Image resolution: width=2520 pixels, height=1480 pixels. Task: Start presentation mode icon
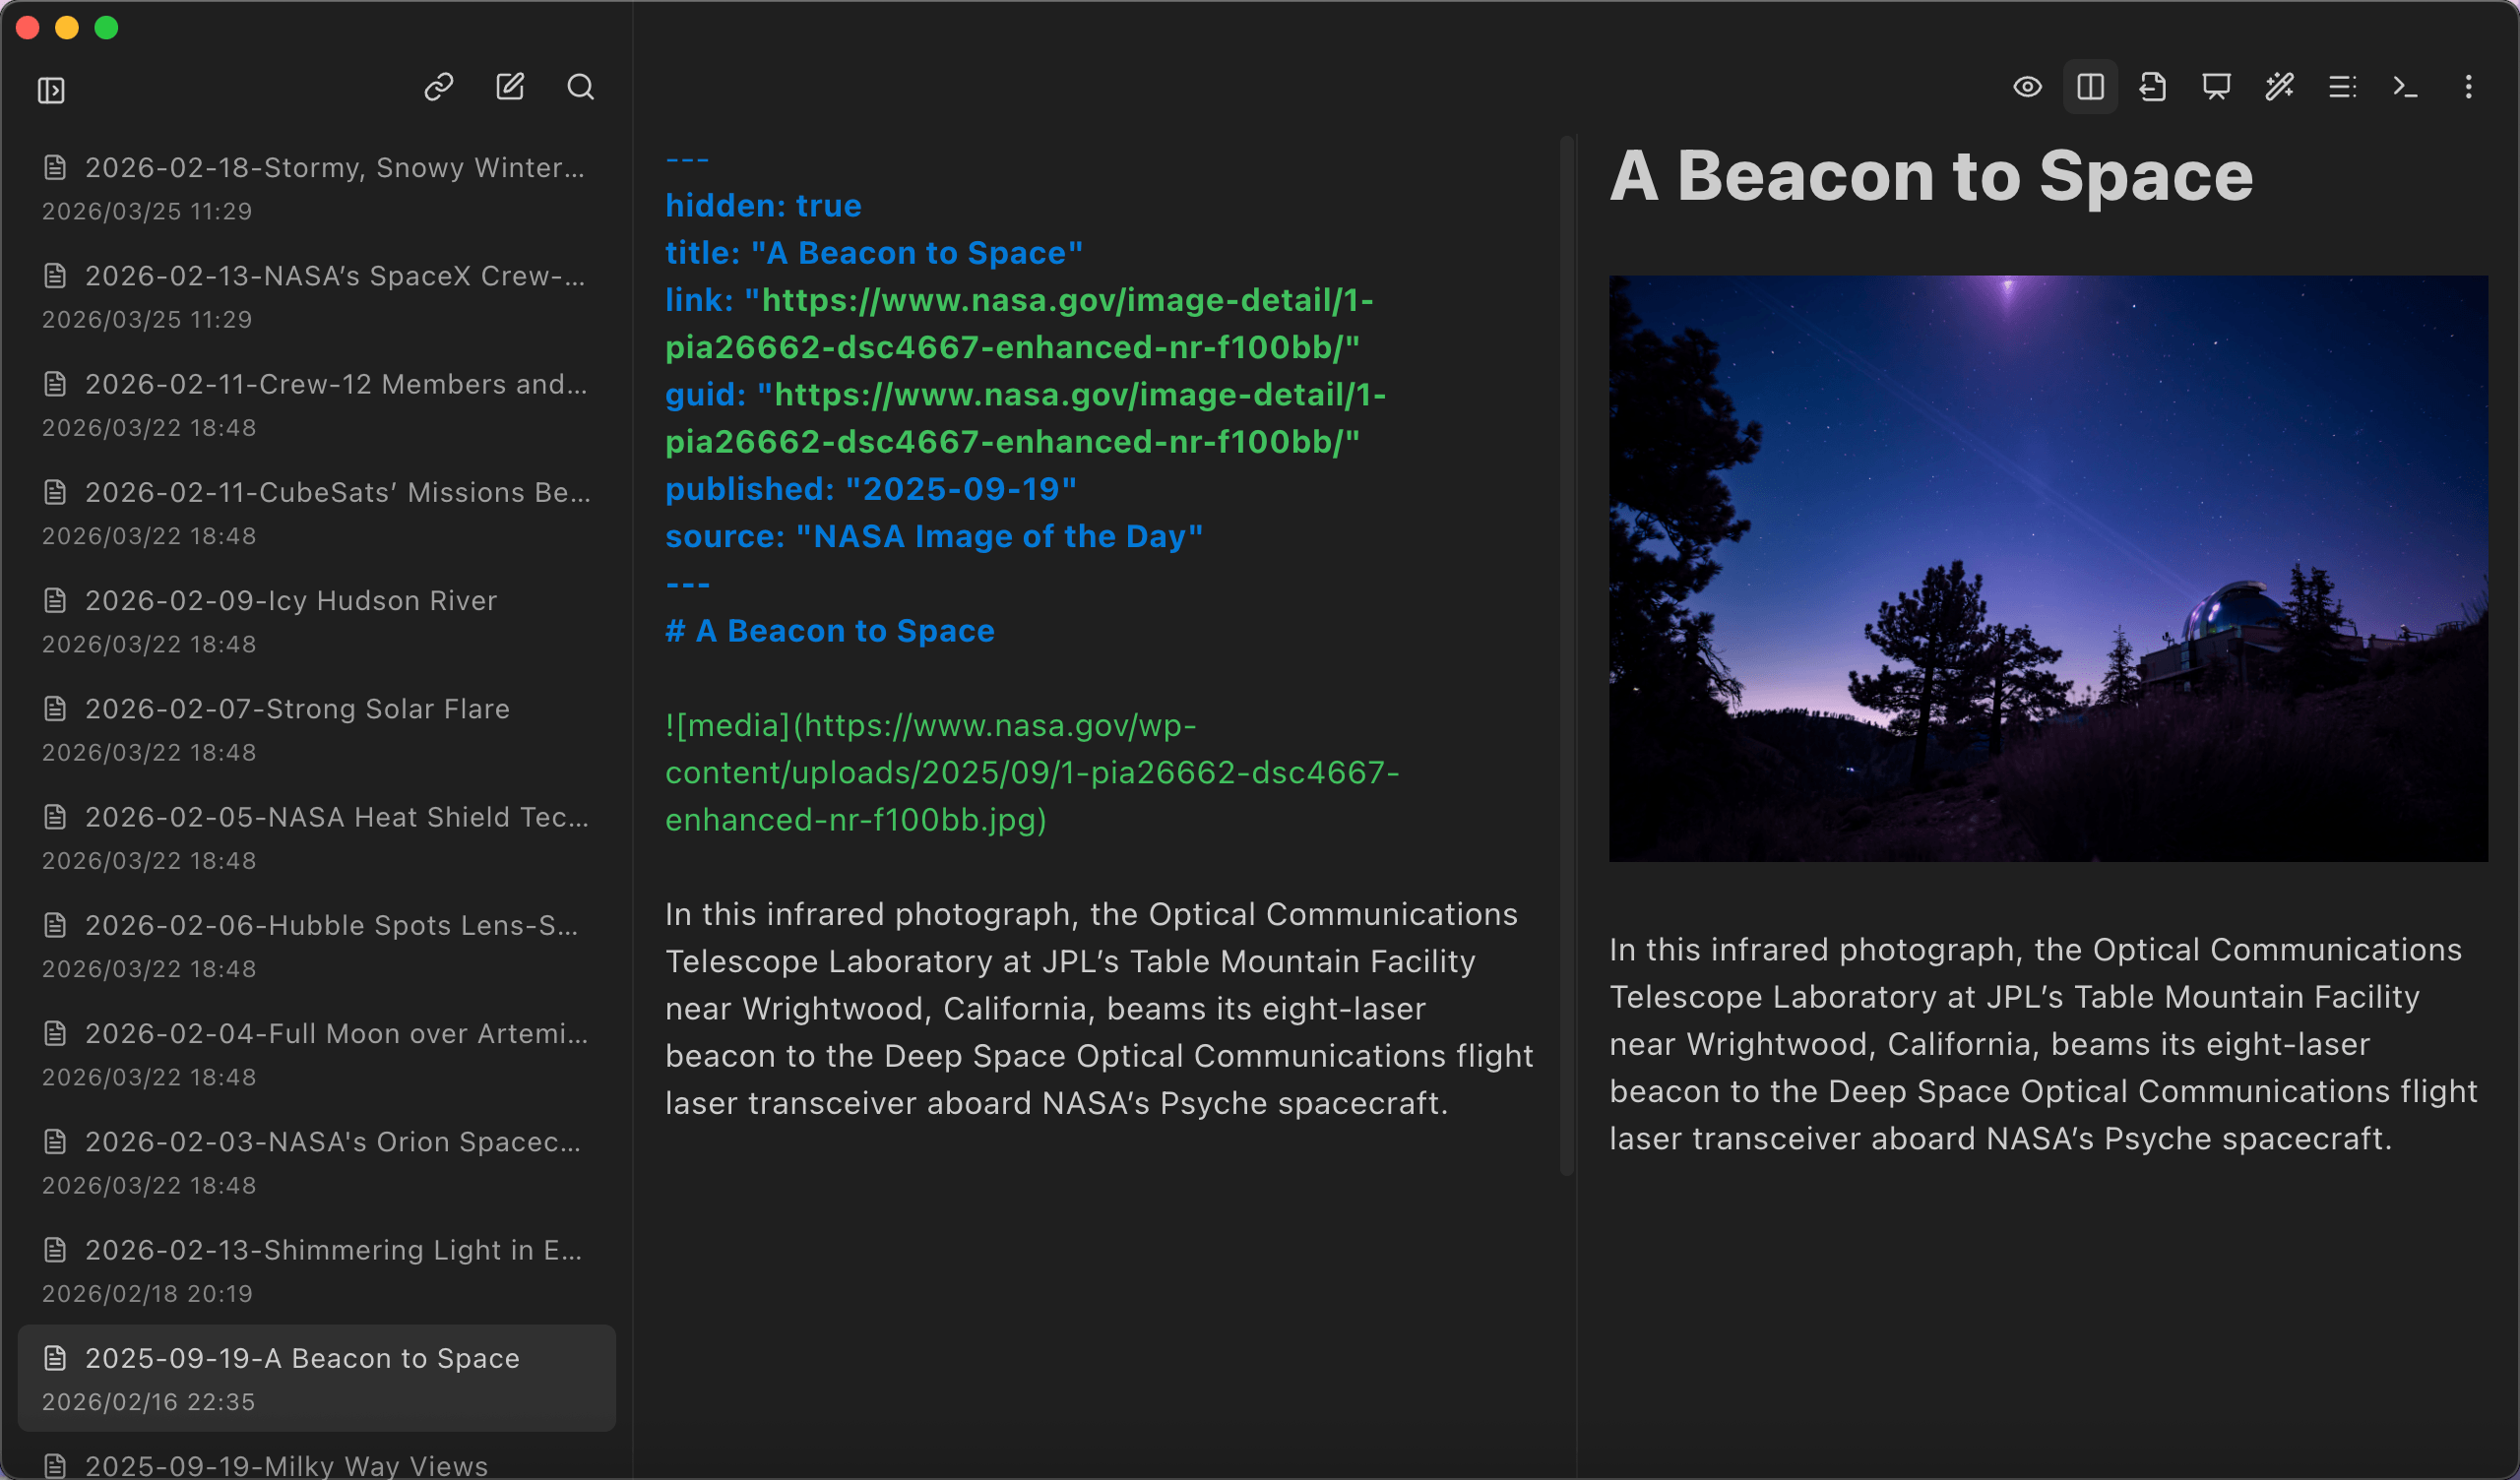[x=2216, y=87]
